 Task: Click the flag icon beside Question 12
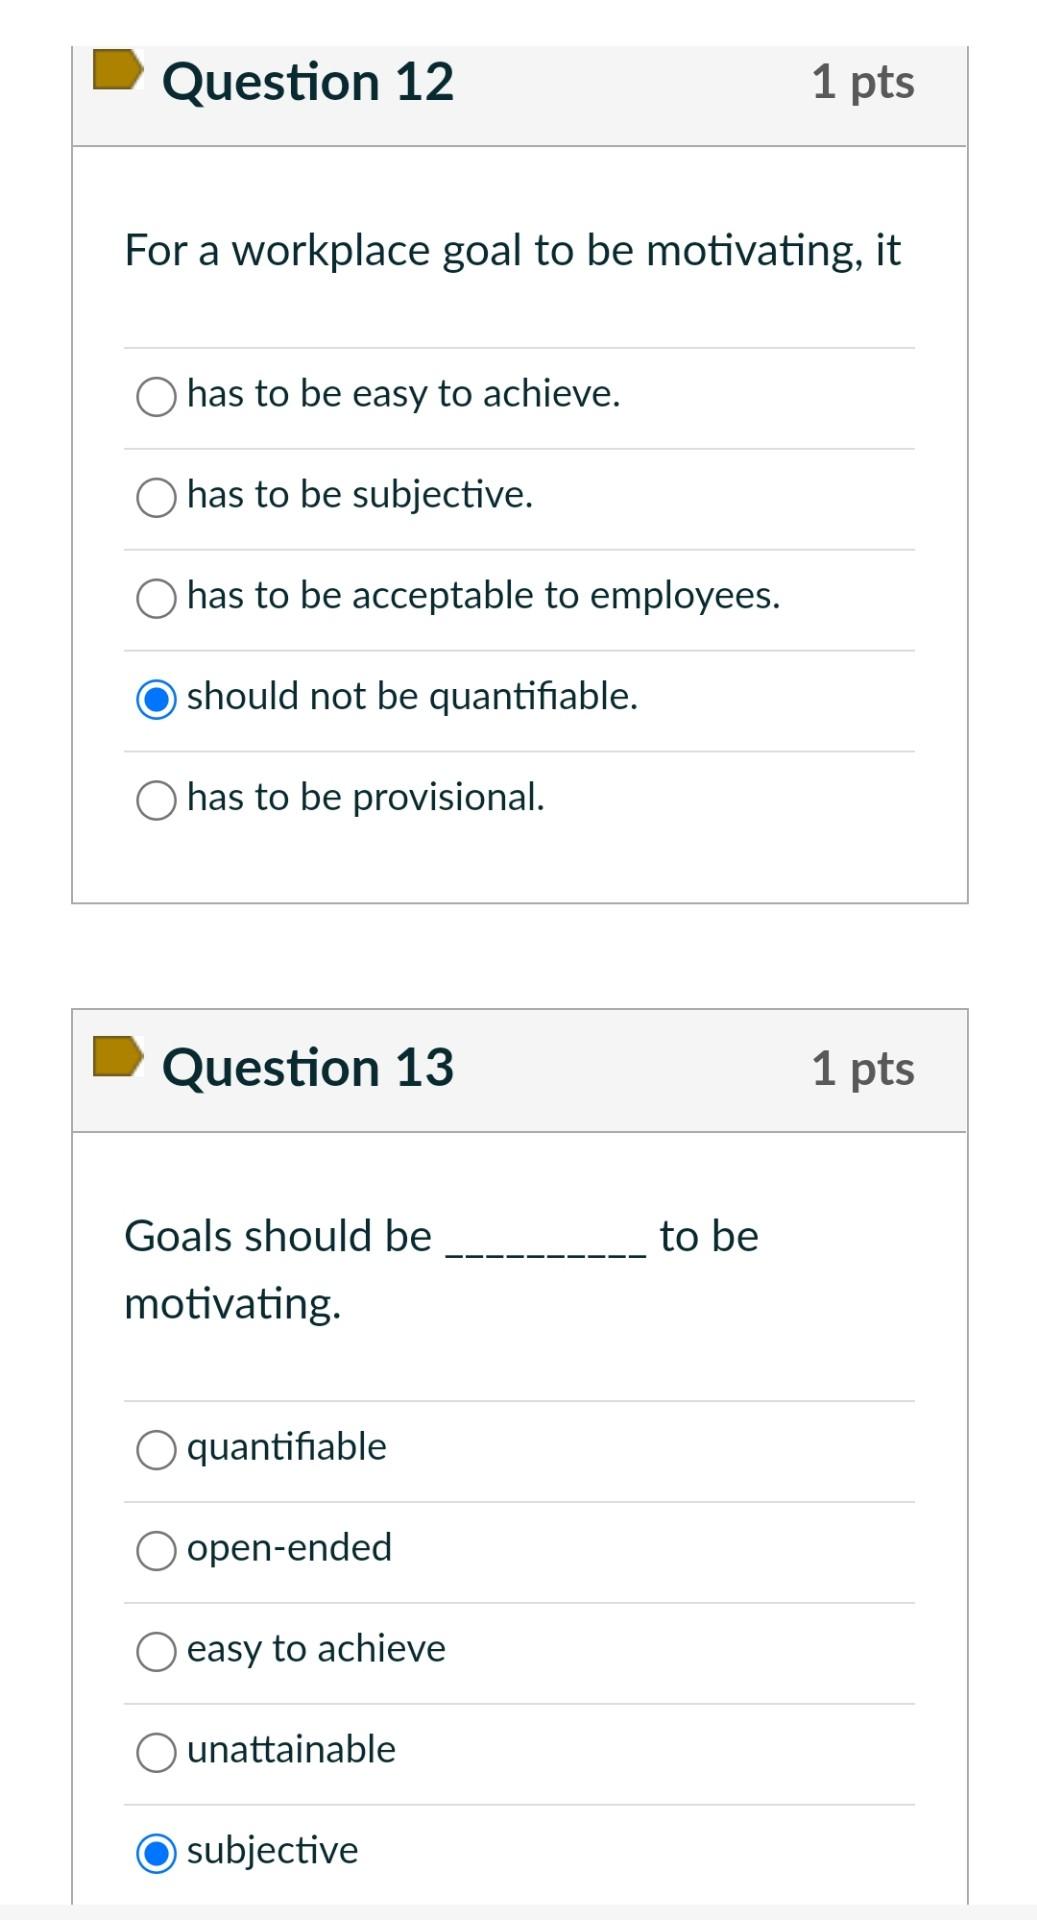pyautogui.click(x=117, y=71)
